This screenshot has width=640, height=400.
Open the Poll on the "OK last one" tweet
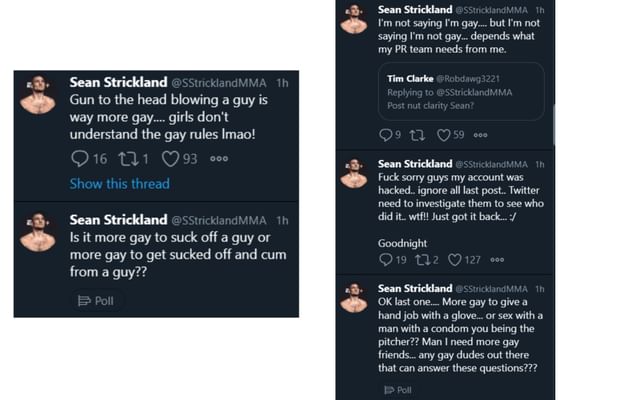tap(398, 389)
